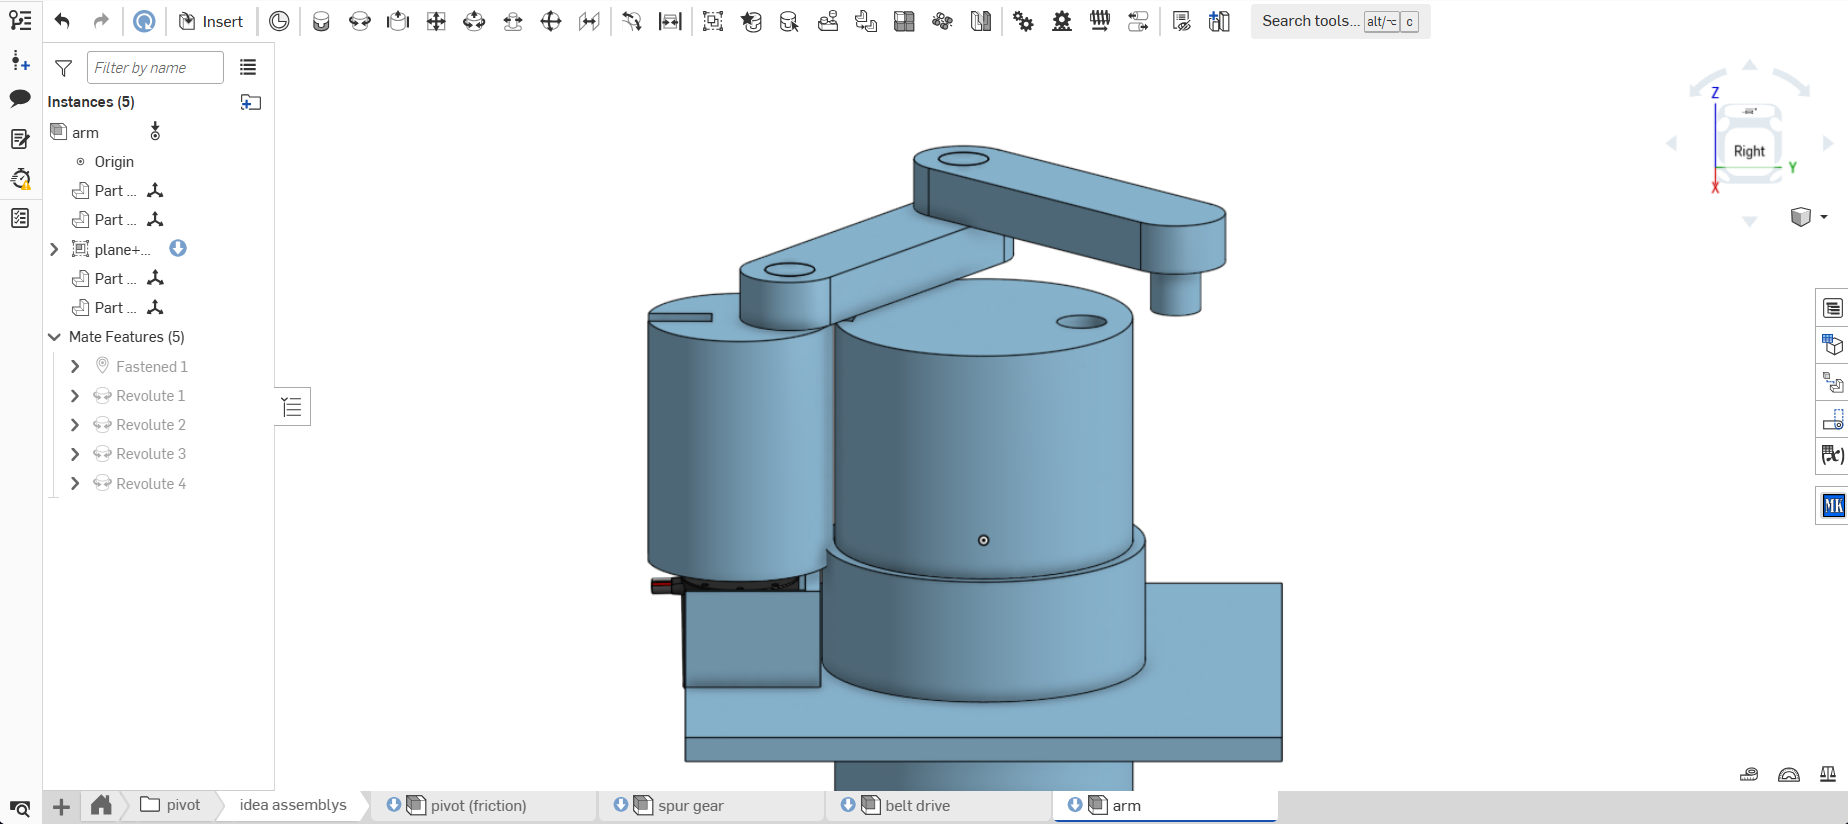Click the Undo arrow in the toolbar
Image resolution: width=1848 pixels, height=824 pixels.
tap(62, 21)
